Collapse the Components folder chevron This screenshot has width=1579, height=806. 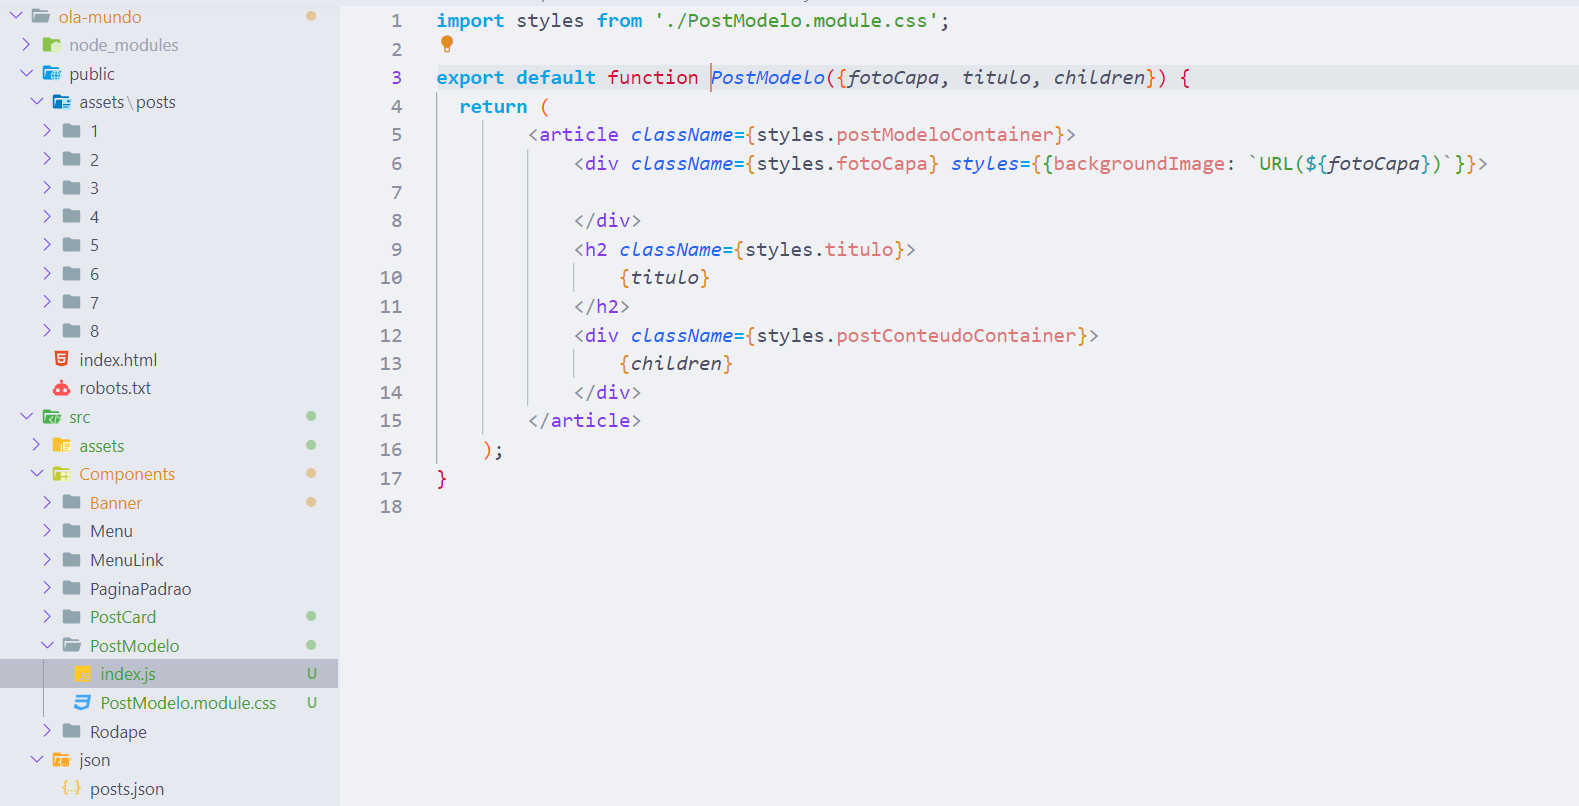[x=37, y=473]
